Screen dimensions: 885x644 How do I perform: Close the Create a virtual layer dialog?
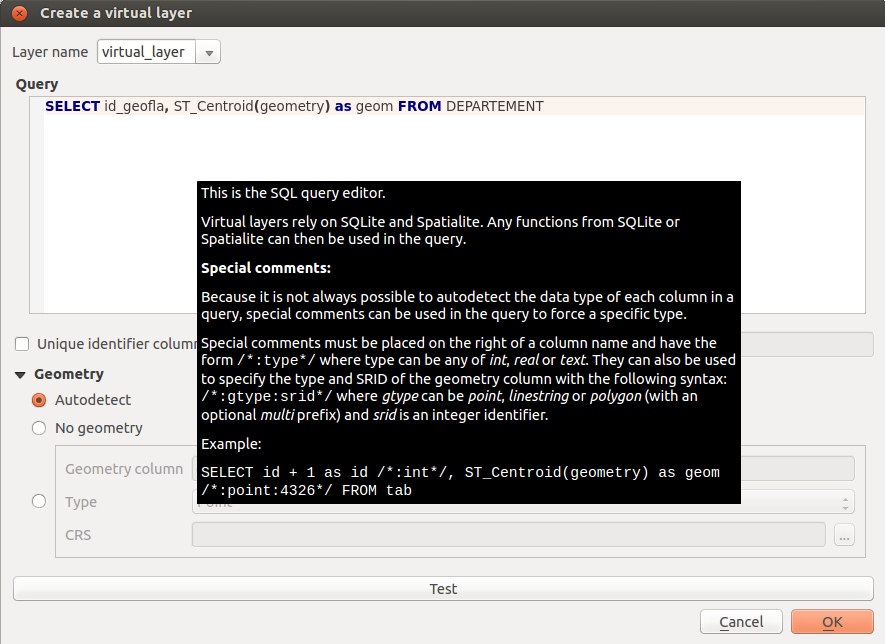pyautogui.click(x=19, y=13)
